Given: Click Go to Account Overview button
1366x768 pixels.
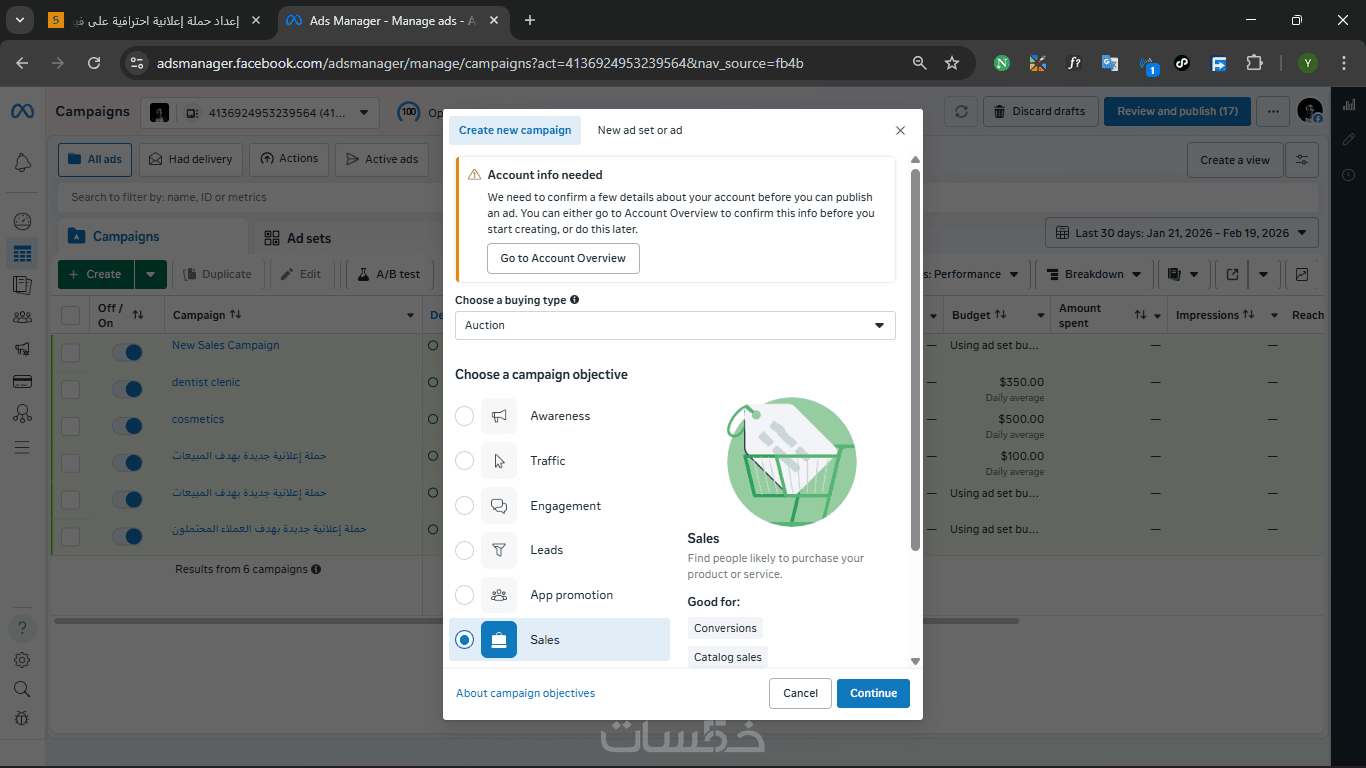Looking at the screenshot, I should click(563, 258).
